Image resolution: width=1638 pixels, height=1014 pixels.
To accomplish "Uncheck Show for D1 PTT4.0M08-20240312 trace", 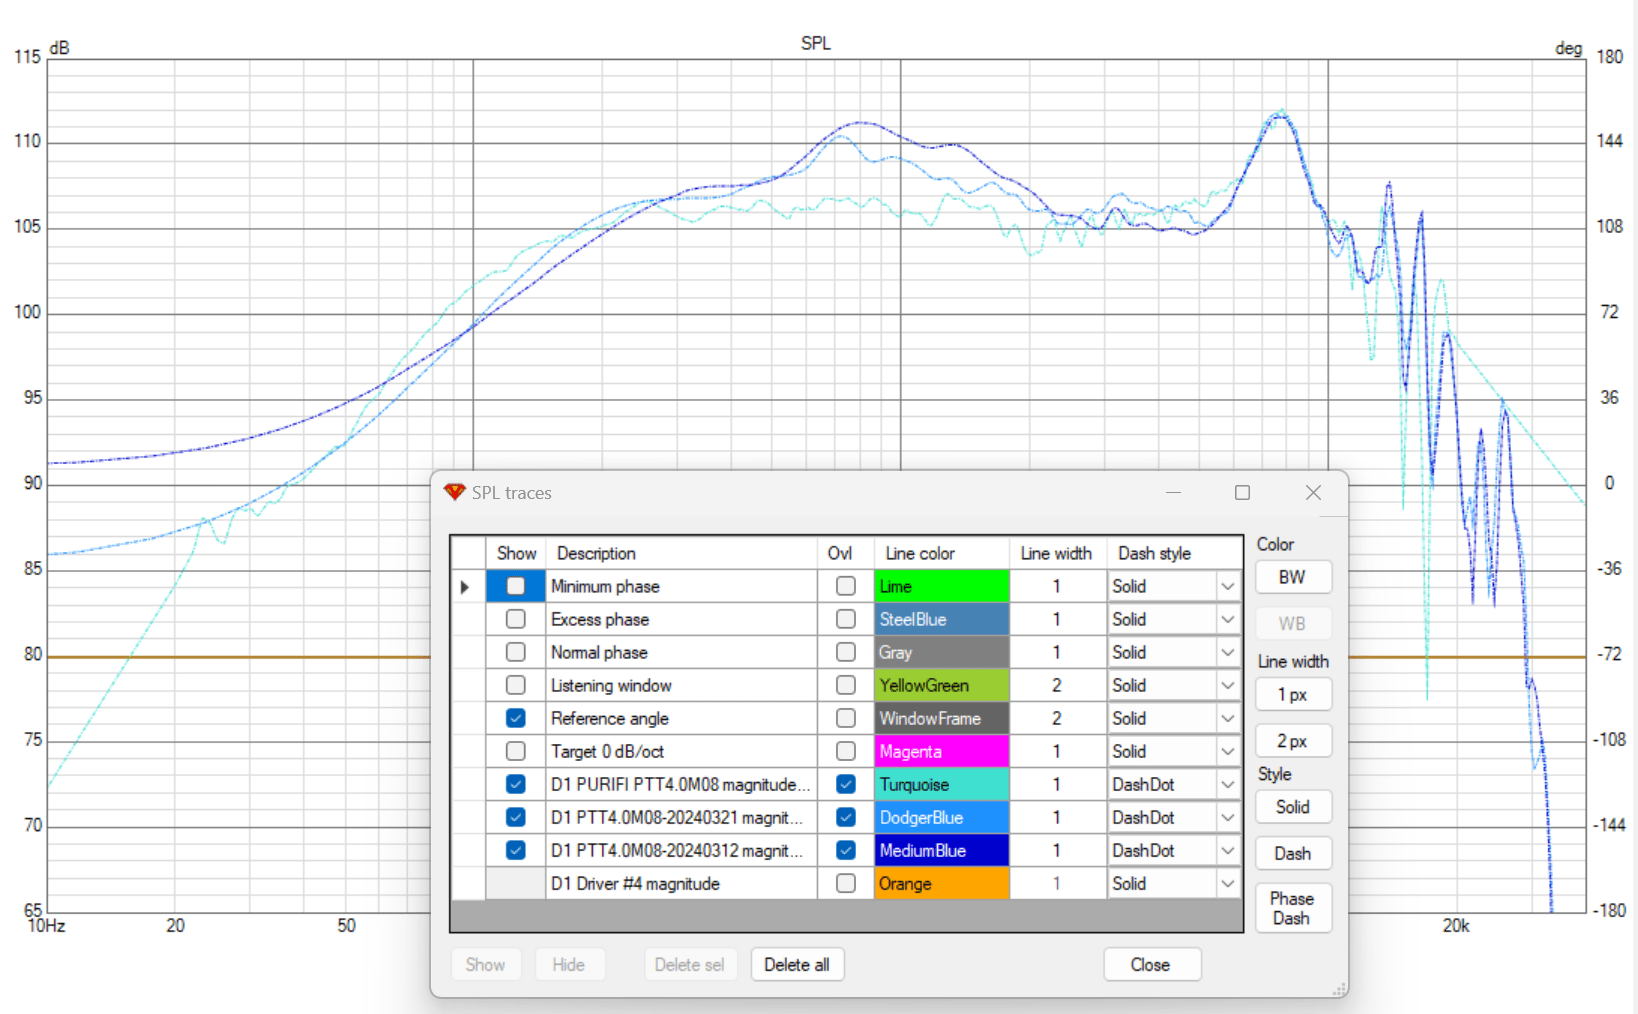I will 516,850.
